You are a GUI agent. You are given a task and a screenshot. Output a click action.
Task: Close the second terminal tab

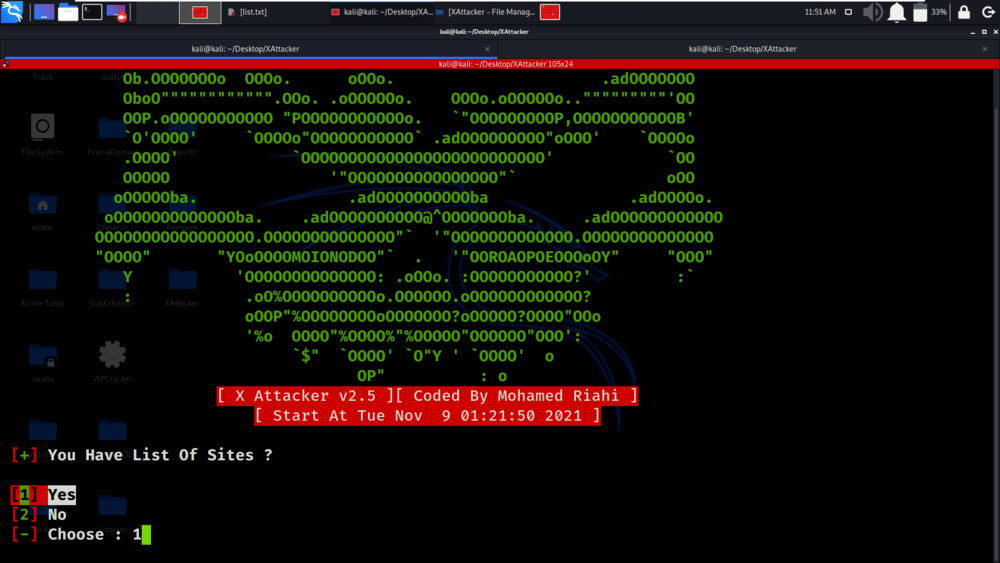point(985,49)
